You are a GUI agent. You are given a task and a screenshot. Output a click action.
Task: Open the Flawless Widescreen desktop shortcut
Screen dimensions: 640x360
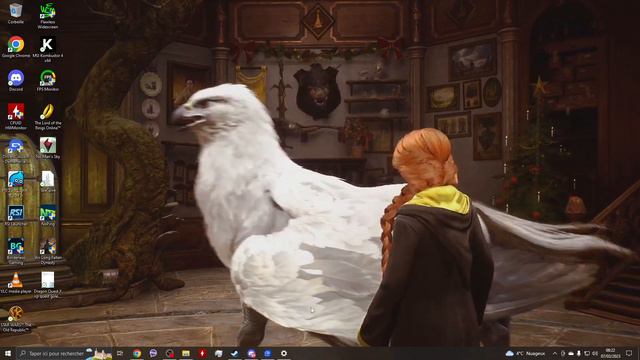48,16
